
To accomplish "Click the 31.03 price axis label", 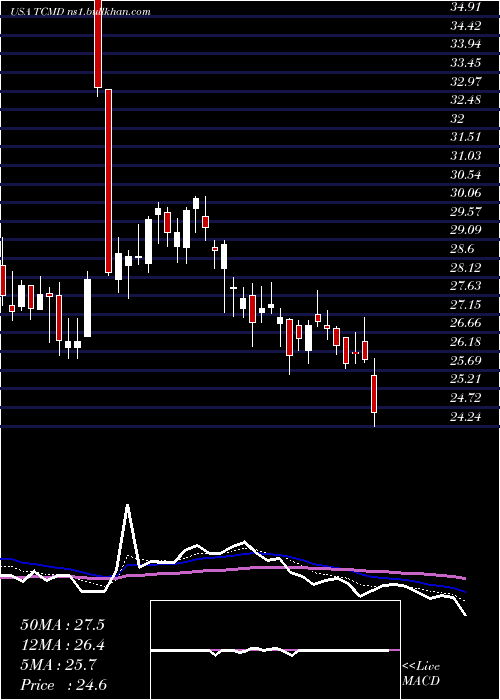I will (x=465, y=155).
